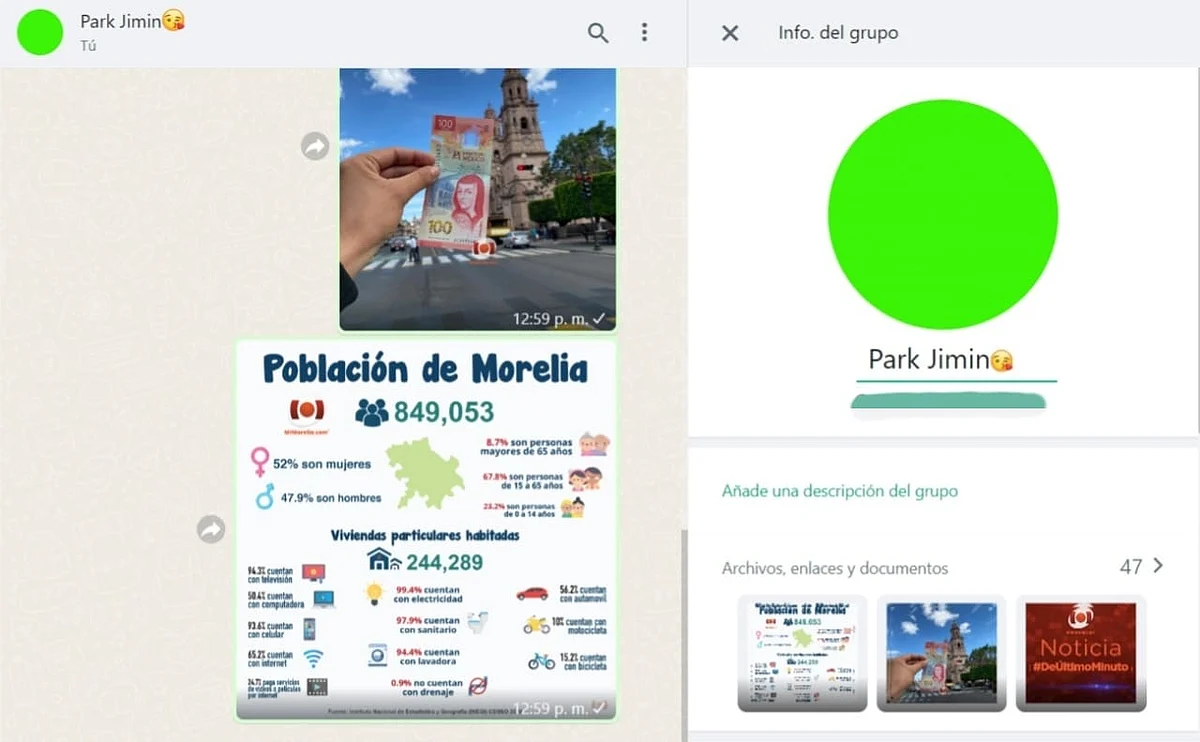Open the Población de Morelia infographic image
Screen dimensions: 1200x742
426,530
